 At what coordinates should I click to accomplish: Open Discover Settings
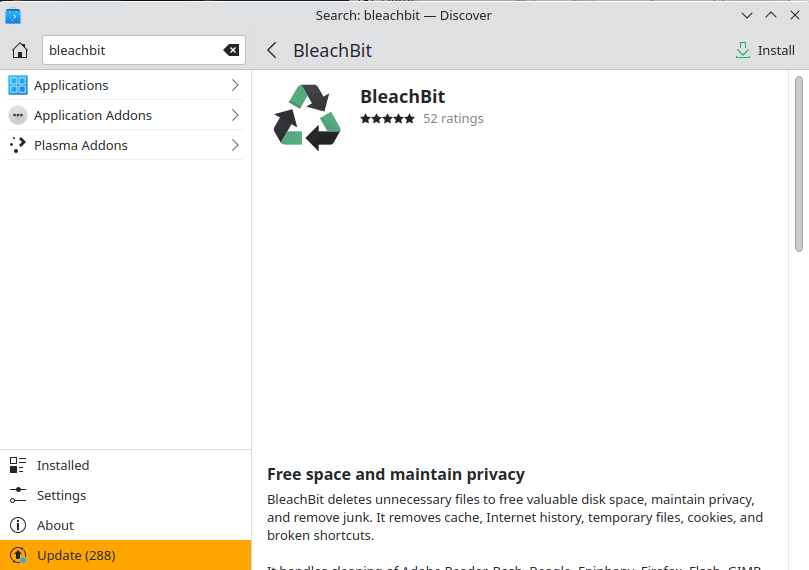[x=125, y=495]
